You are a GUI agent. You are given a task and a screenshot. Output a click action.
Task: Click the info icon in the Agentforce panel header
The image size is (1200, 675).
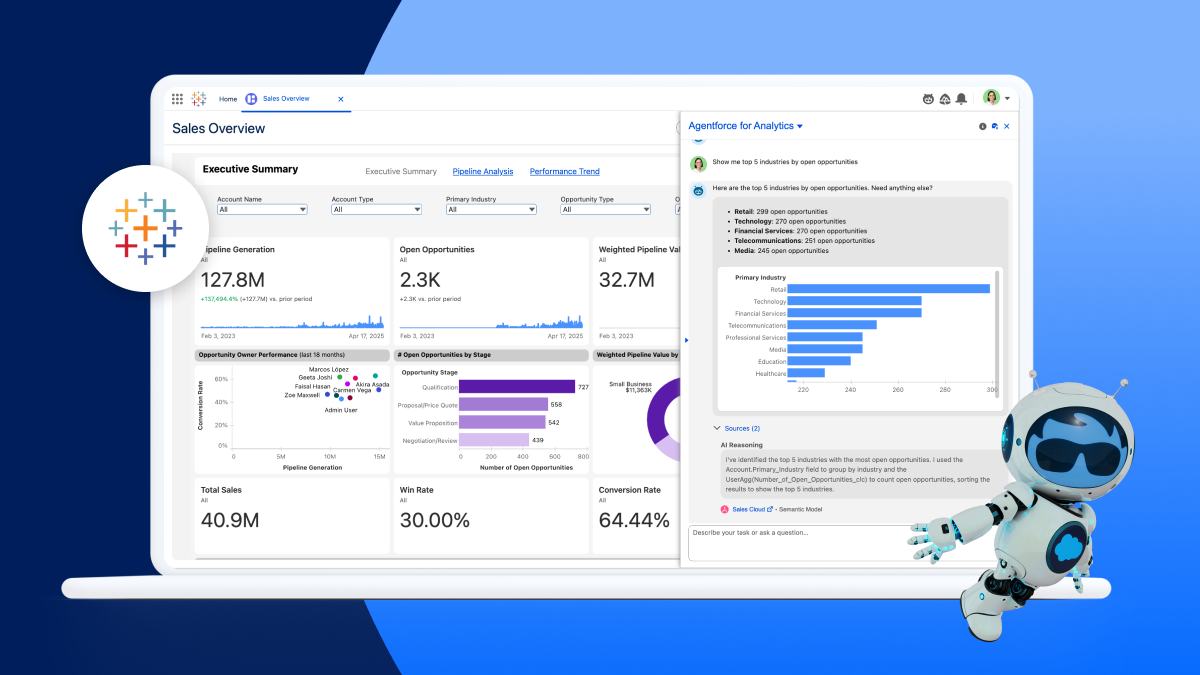(981, 126)
